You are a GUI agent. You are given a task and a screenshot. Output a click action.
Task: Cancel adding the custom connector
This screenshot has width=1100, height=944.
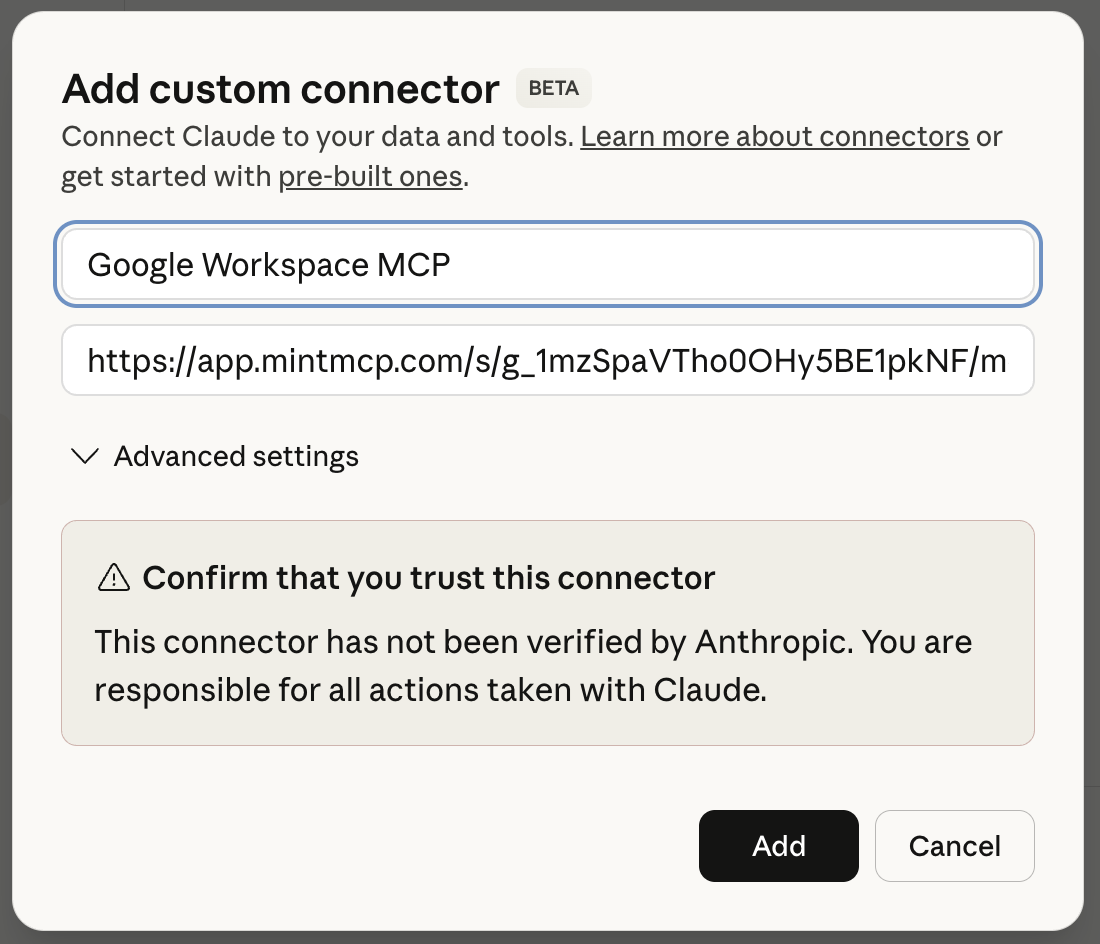click(954, 846)
